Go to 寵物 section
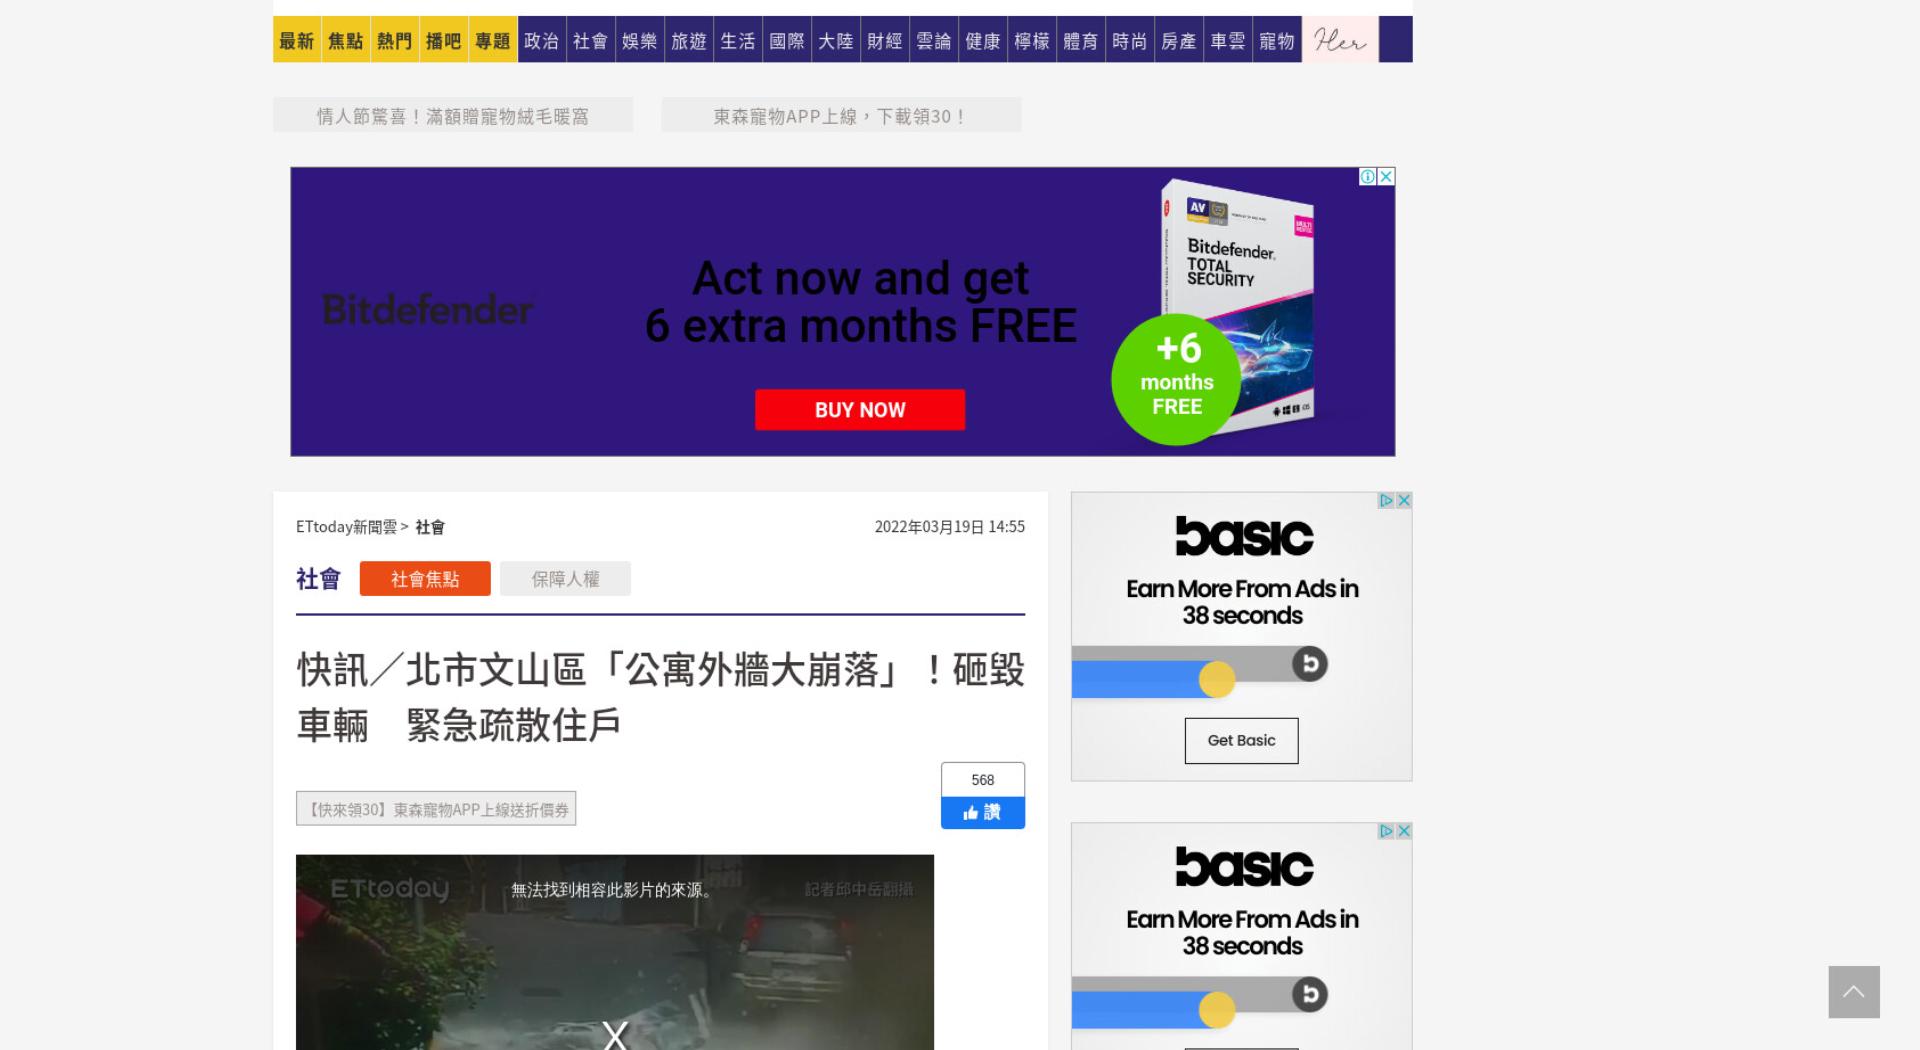 pyautogui.click(x=1277, y=40)
